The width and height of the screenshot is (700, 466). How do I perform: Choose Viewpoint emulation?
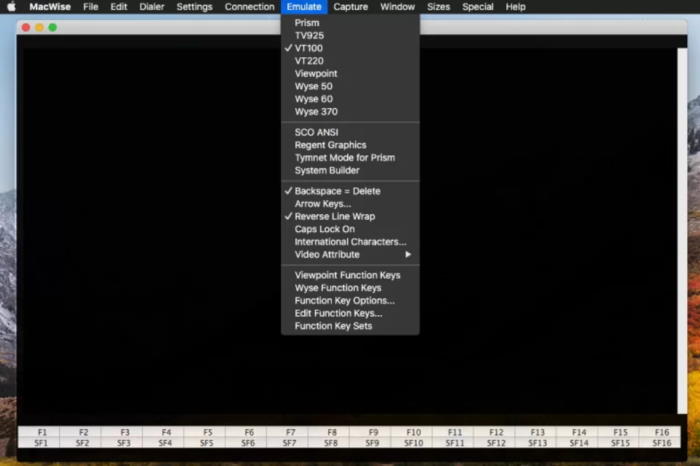[x=350, y=74]
